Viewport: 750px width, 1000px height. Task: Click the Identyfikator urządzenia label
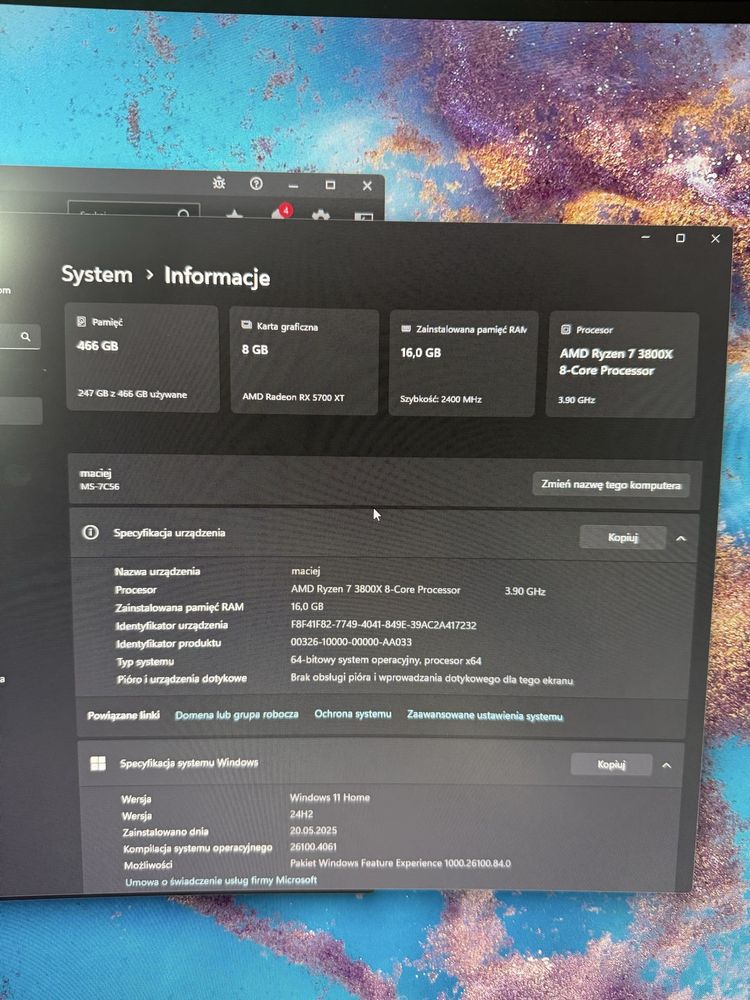pyautogui.click(x=172, y=626)
